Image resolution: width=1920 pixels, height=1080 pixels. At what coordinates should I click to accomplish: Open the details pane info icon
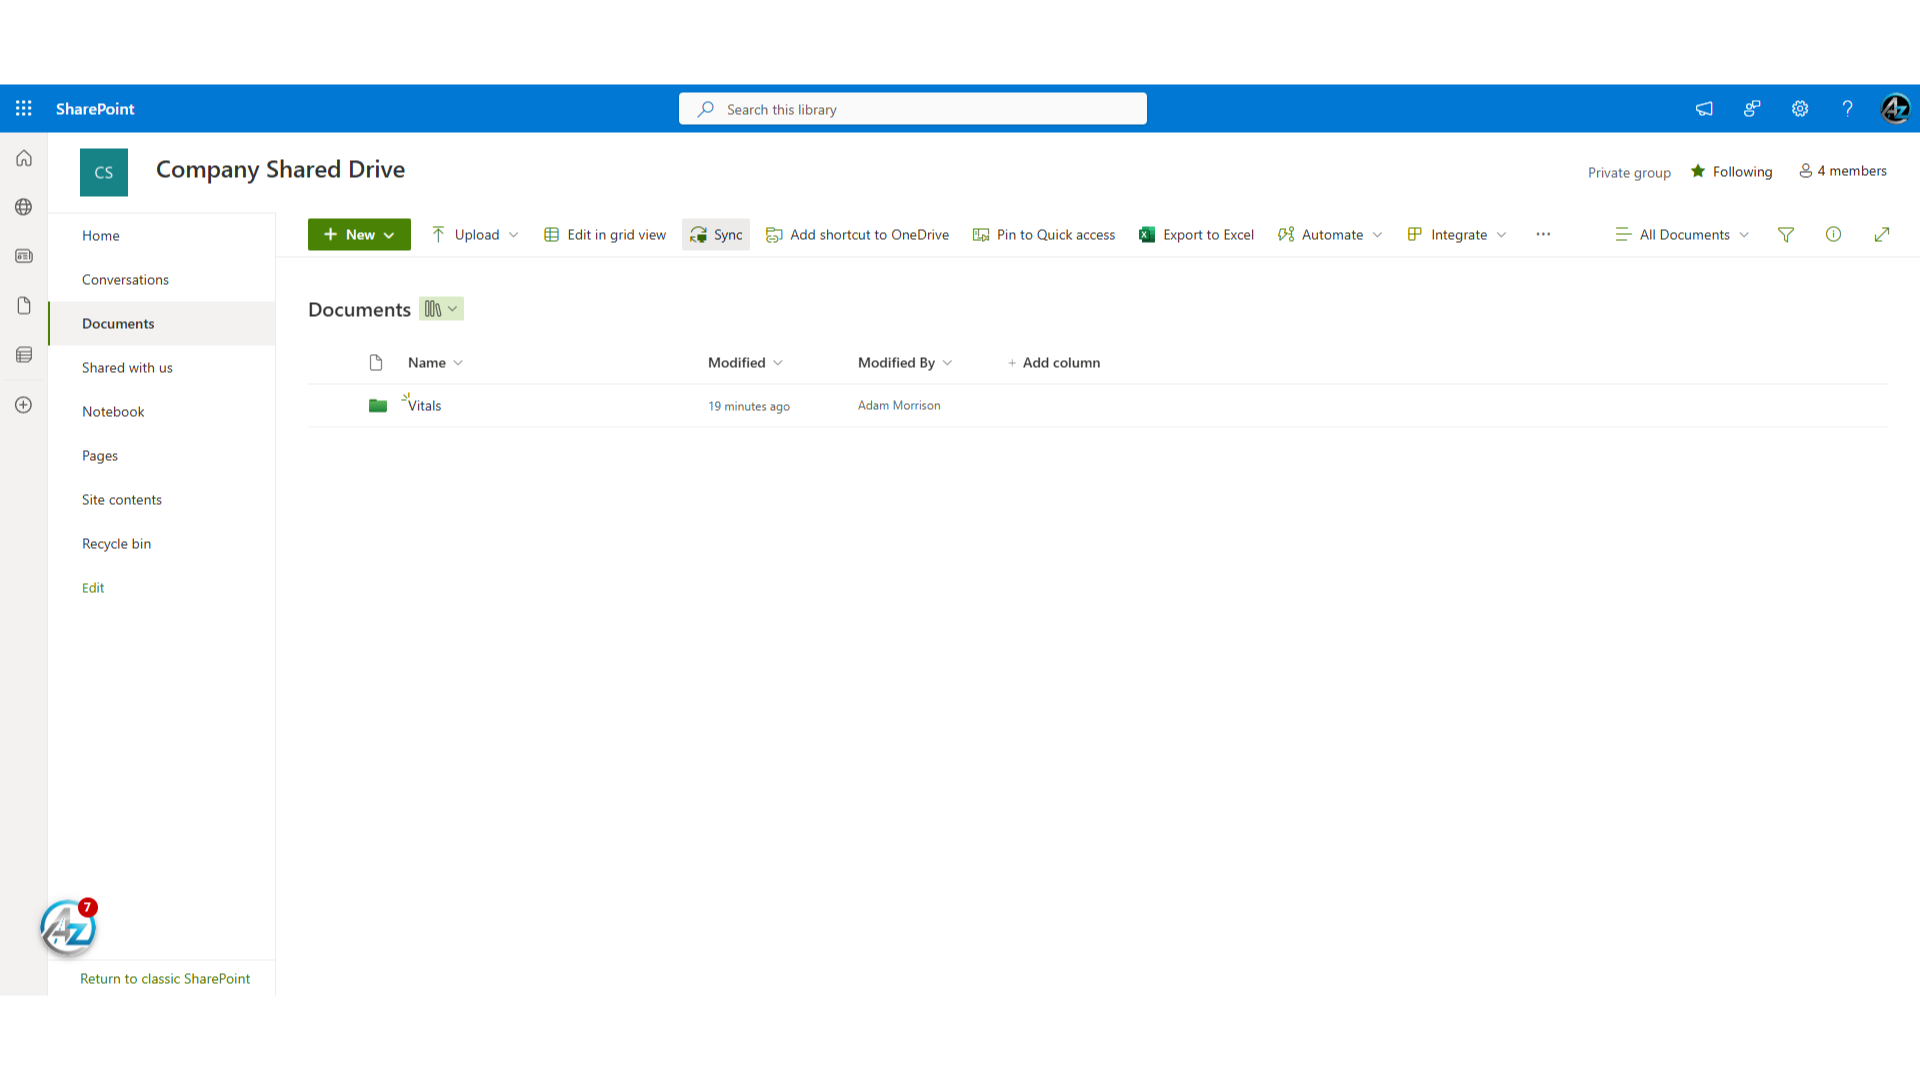point(1833,234)
